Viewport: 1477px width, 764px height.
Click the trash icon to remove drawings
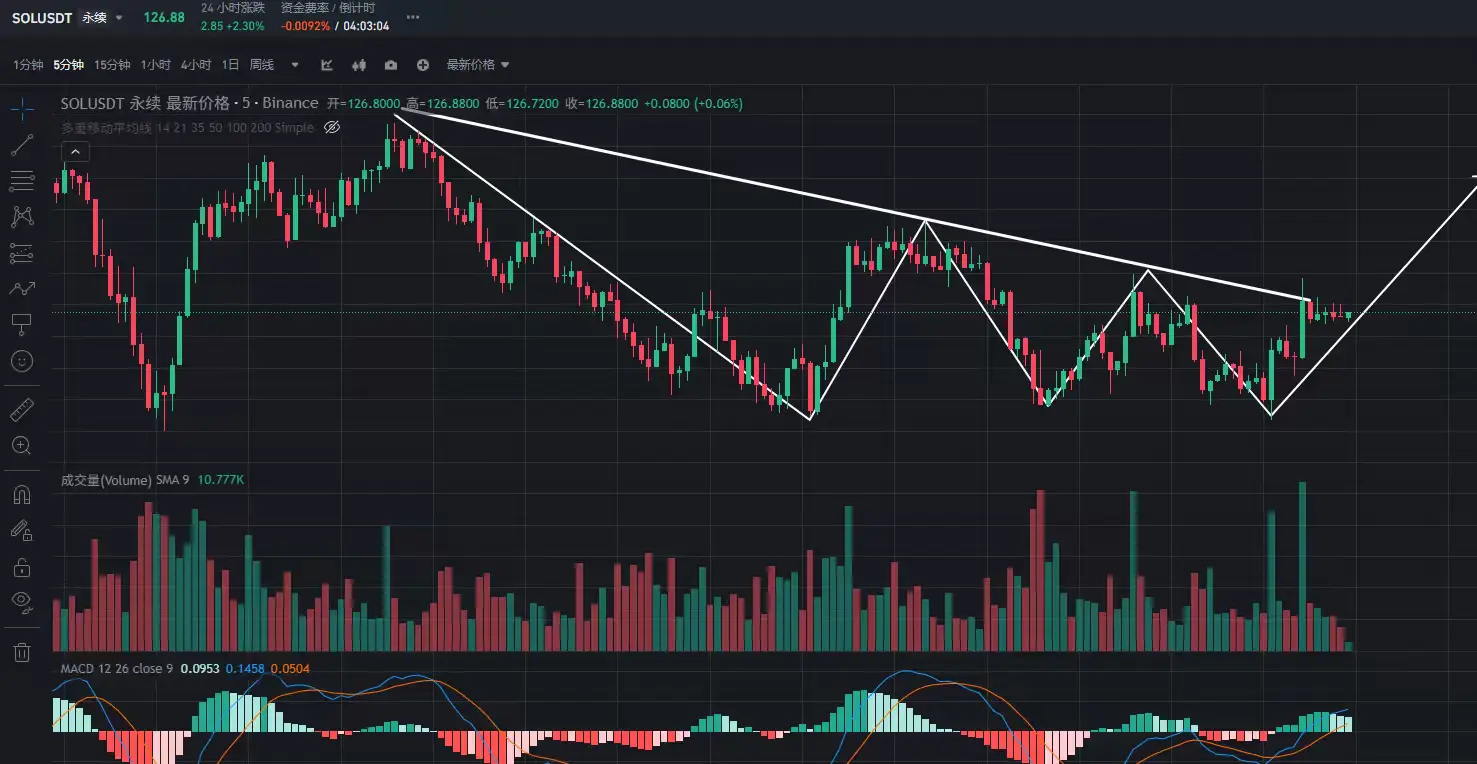point(21,653)
